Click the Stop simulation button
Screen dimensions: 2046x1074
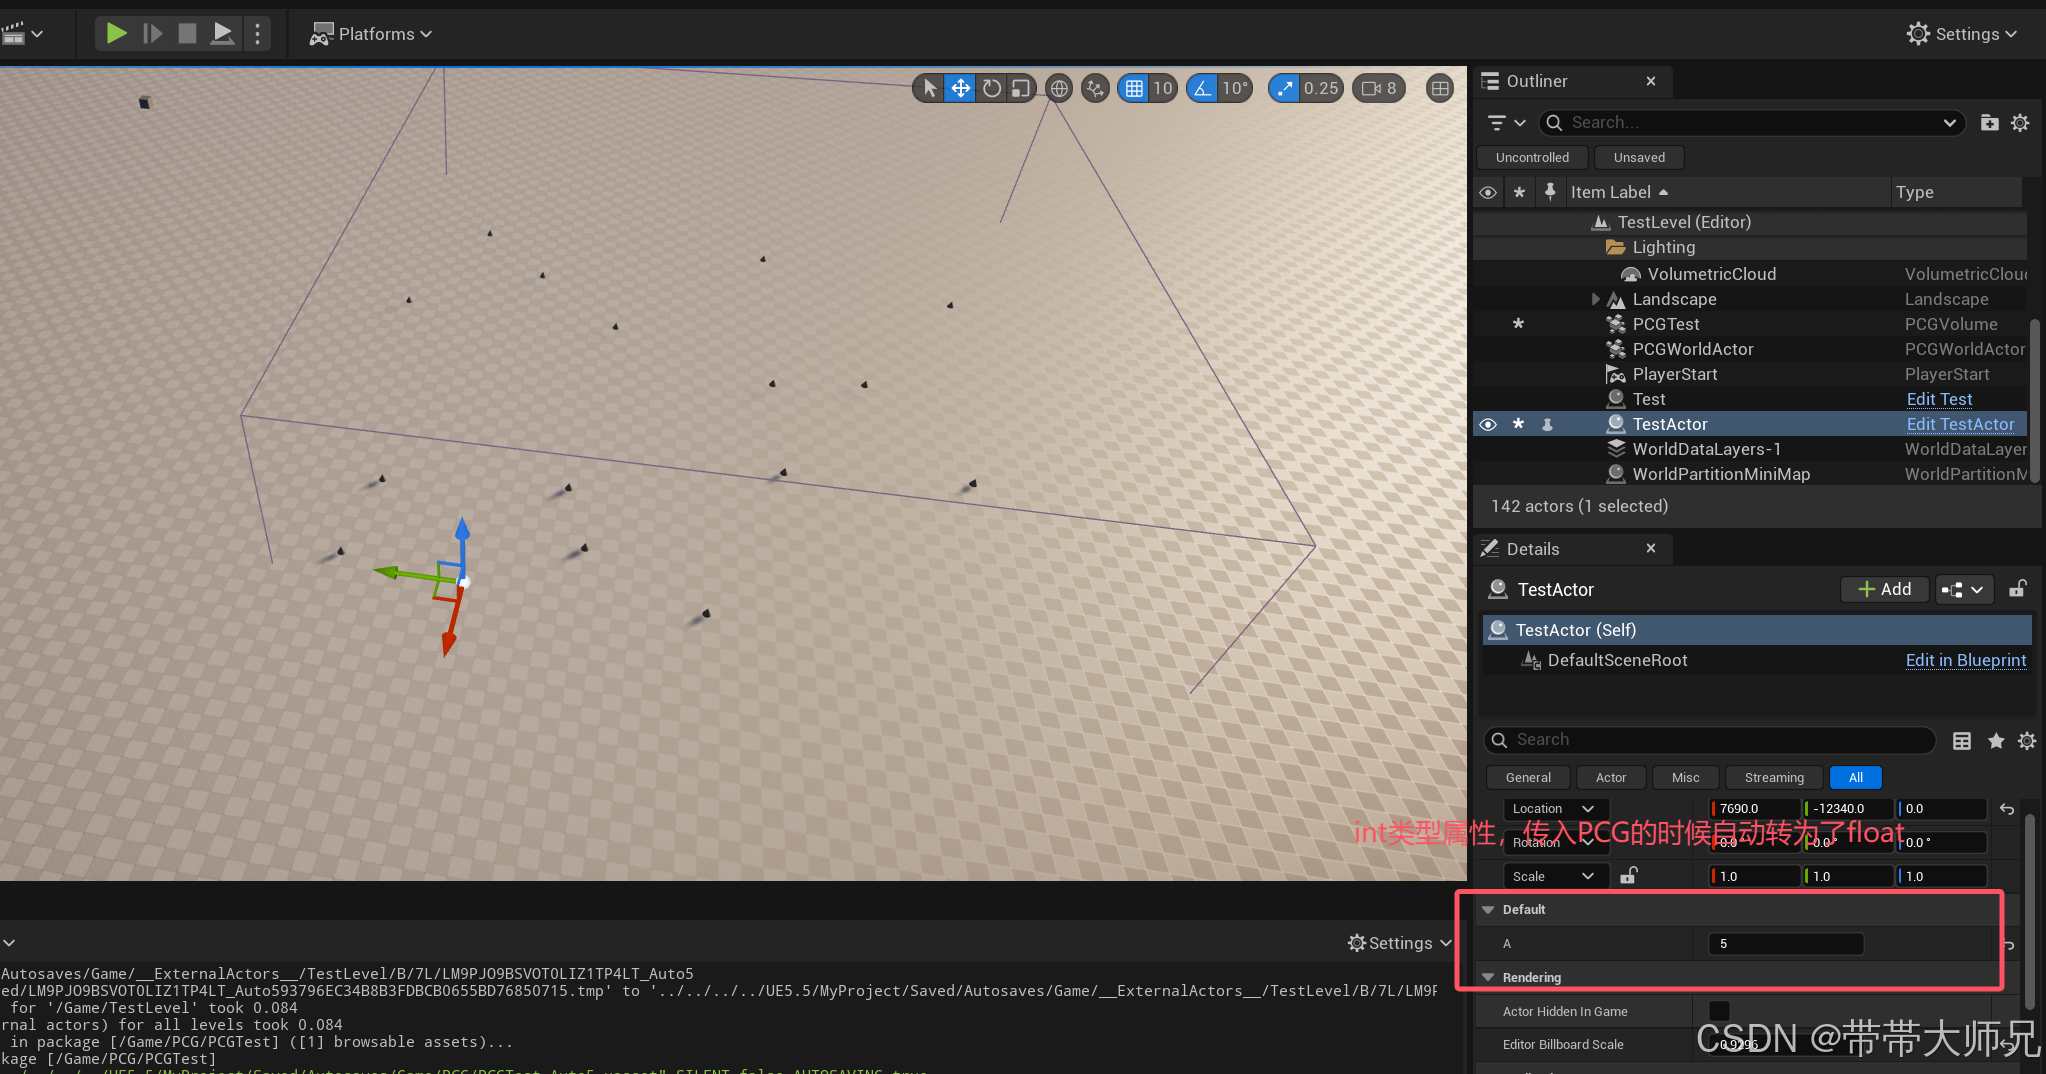tap(187, 33)
